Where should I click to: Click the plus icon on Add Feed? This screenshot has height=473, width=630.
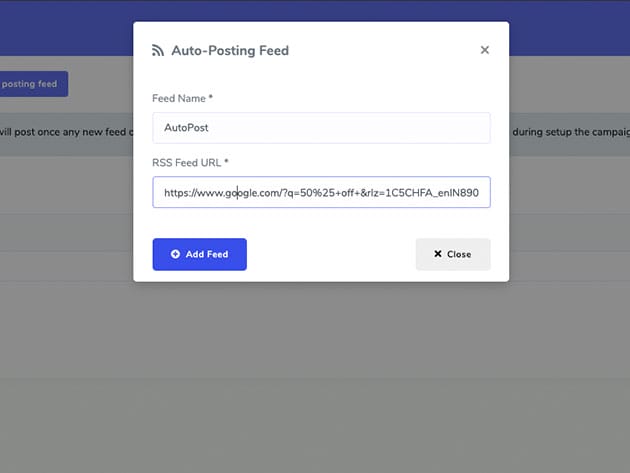pos(176,254)
